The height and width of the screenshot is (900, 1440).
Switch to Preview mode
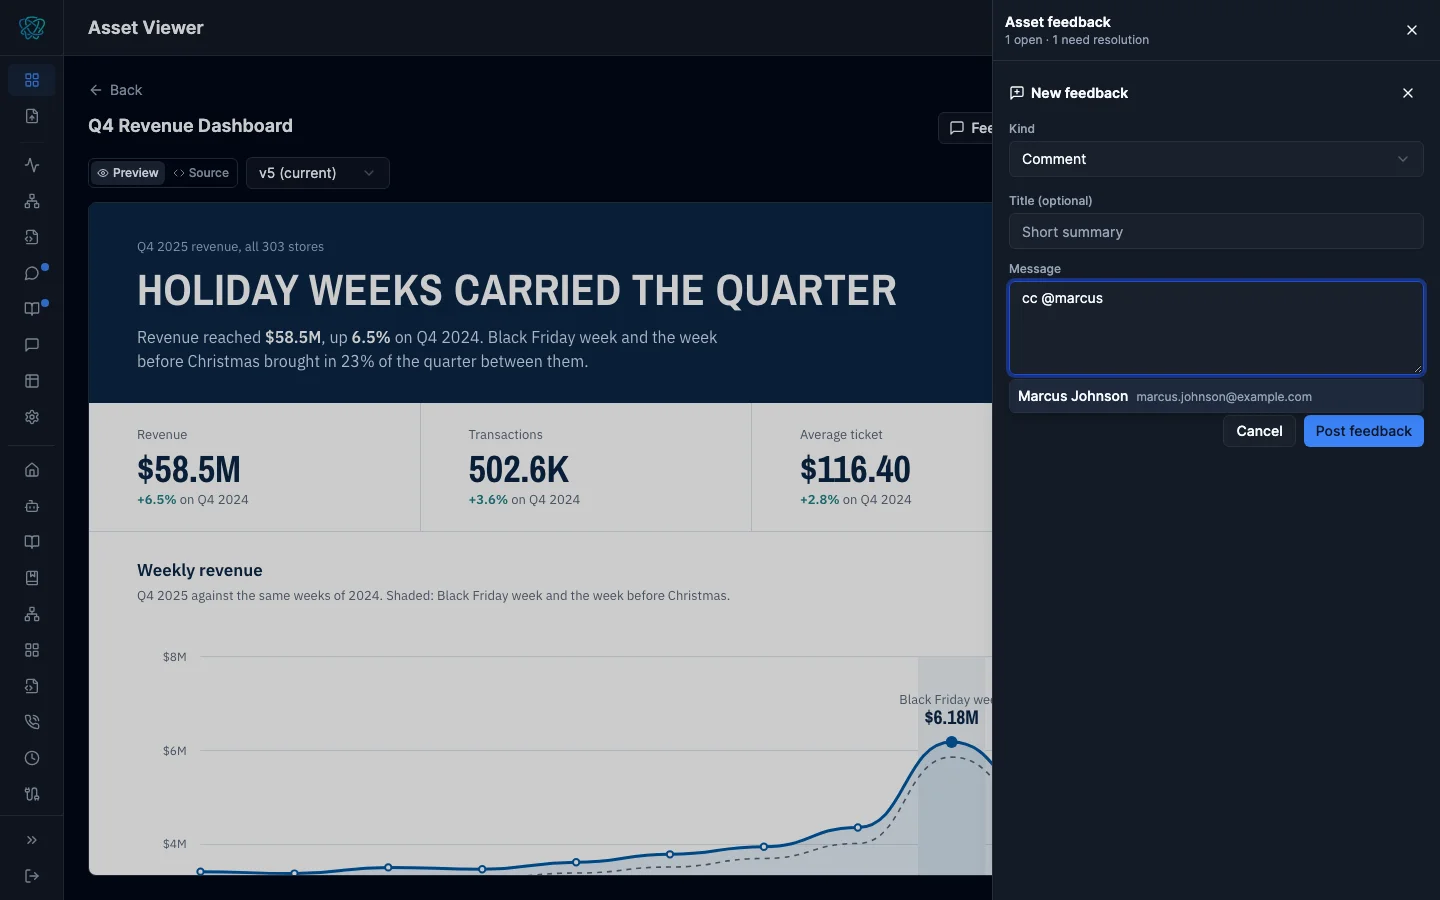point(128,173)
